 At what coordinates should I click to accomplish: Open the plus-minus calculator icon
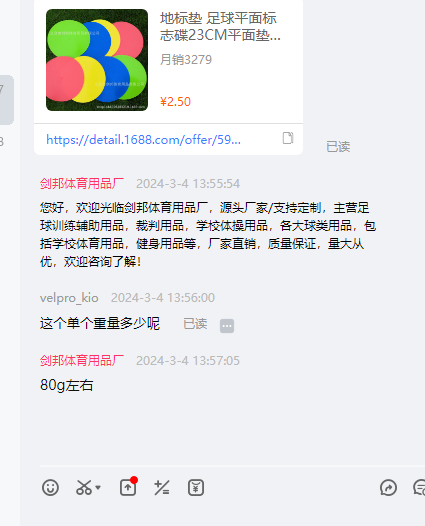162,487
